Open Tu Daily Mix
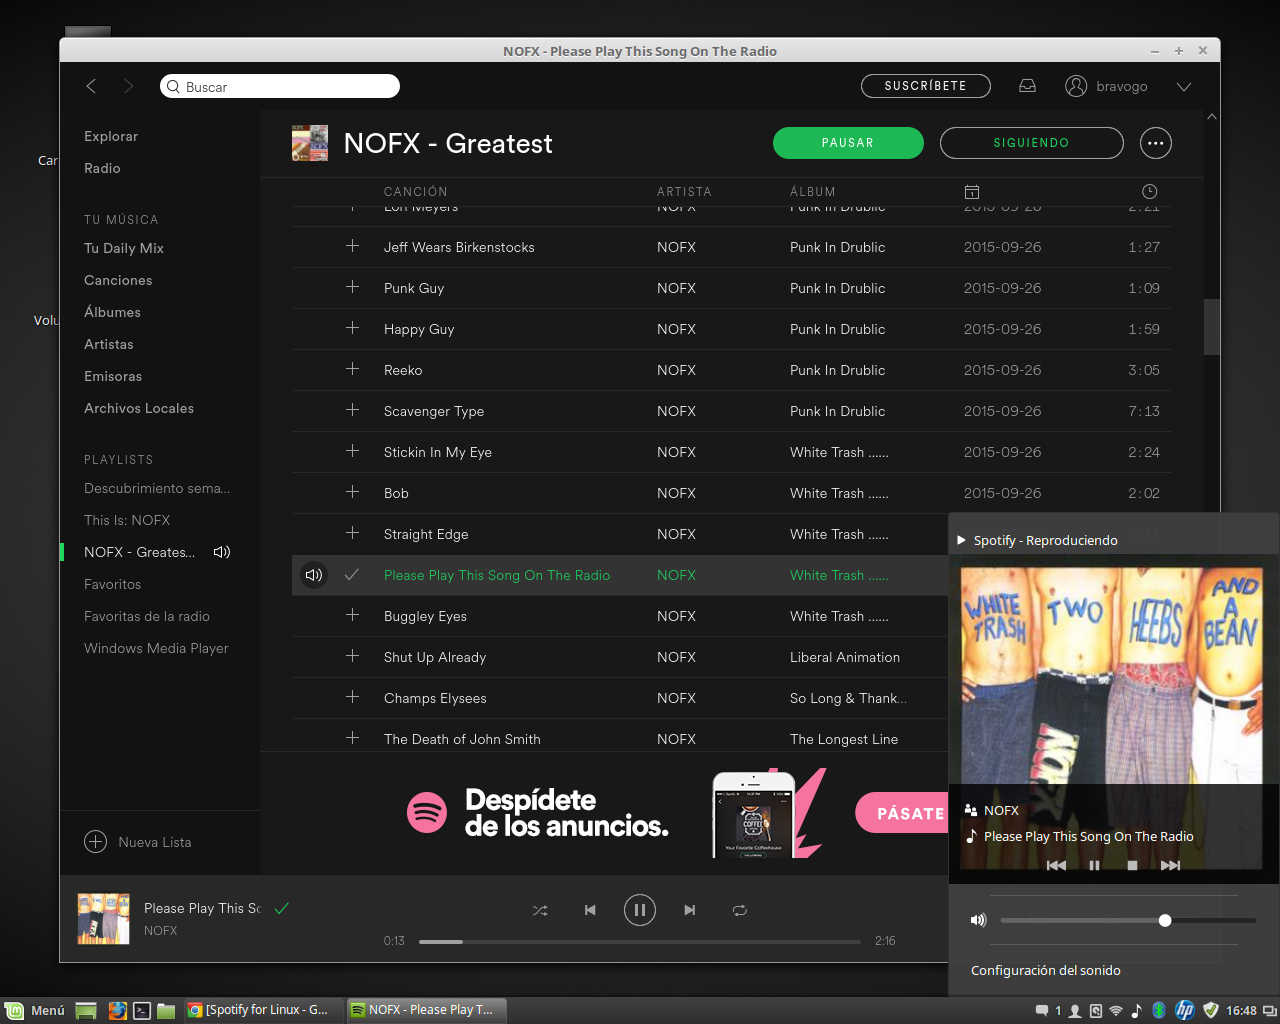Image resolution: width=1280 pixels, height=1024 pixels. click(x=124, y=248)
